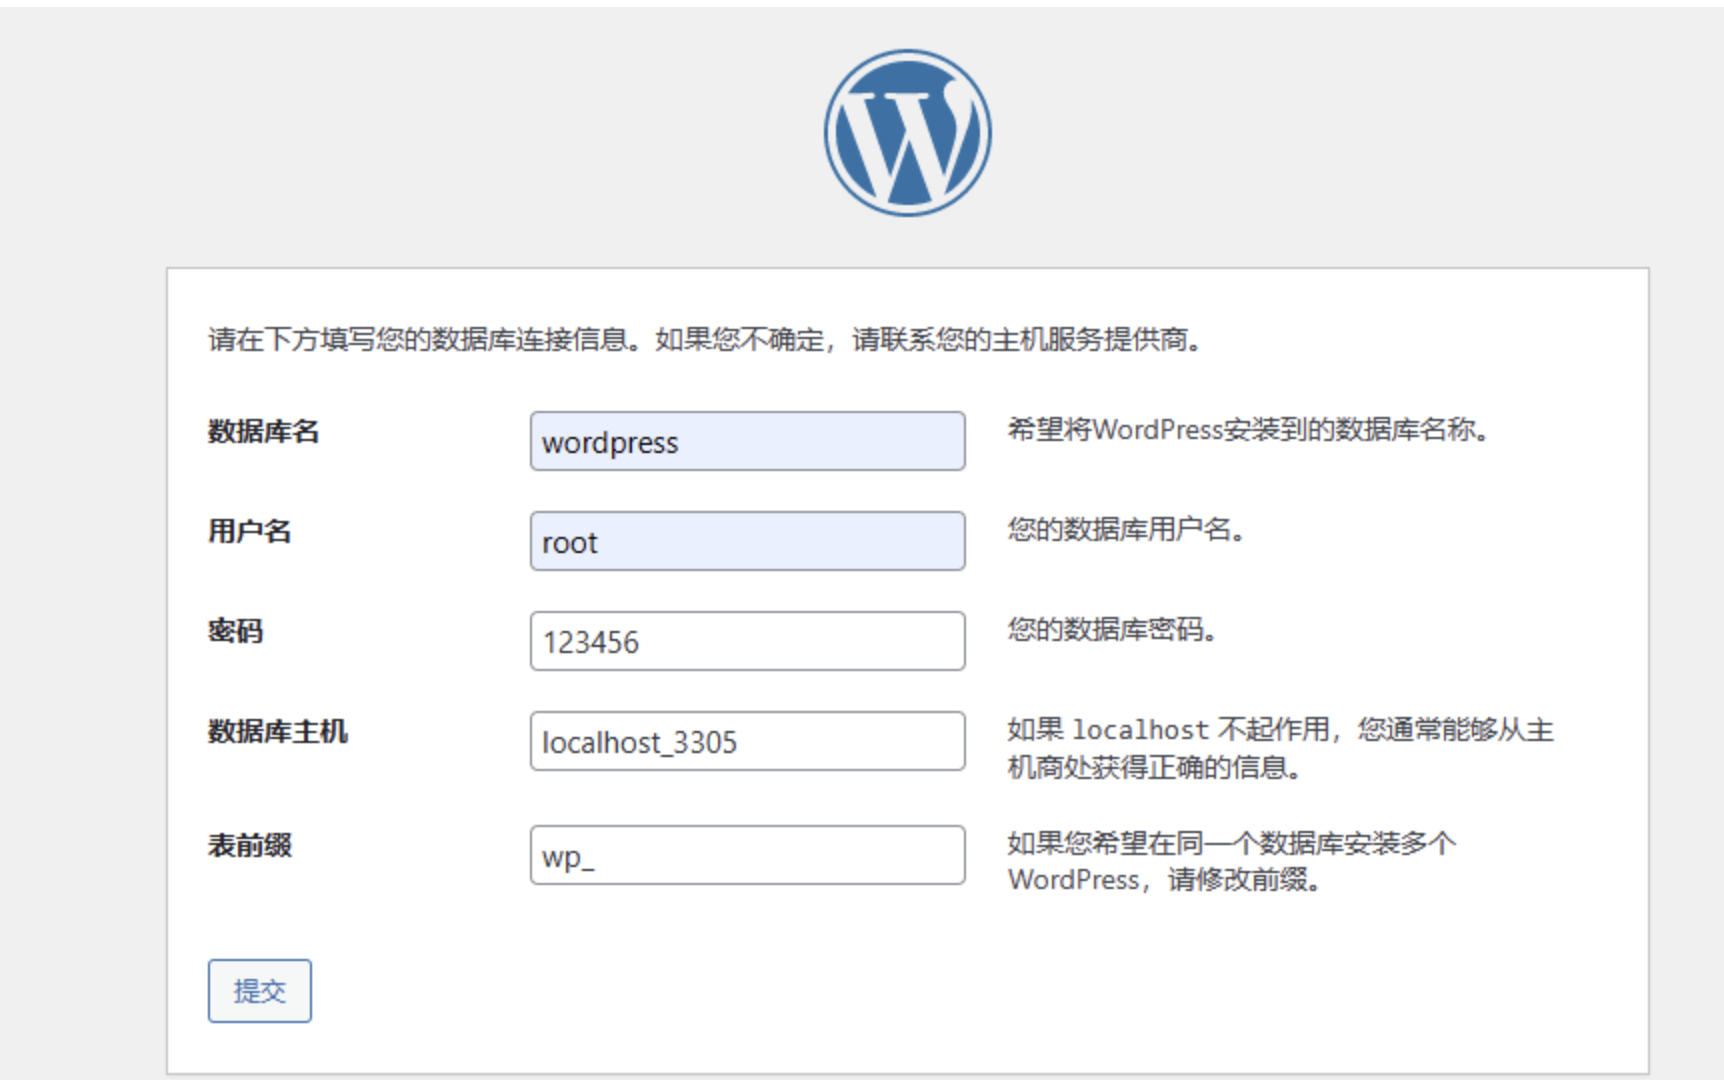Click the text 您的数据库密码

[x=1112, y=629]
